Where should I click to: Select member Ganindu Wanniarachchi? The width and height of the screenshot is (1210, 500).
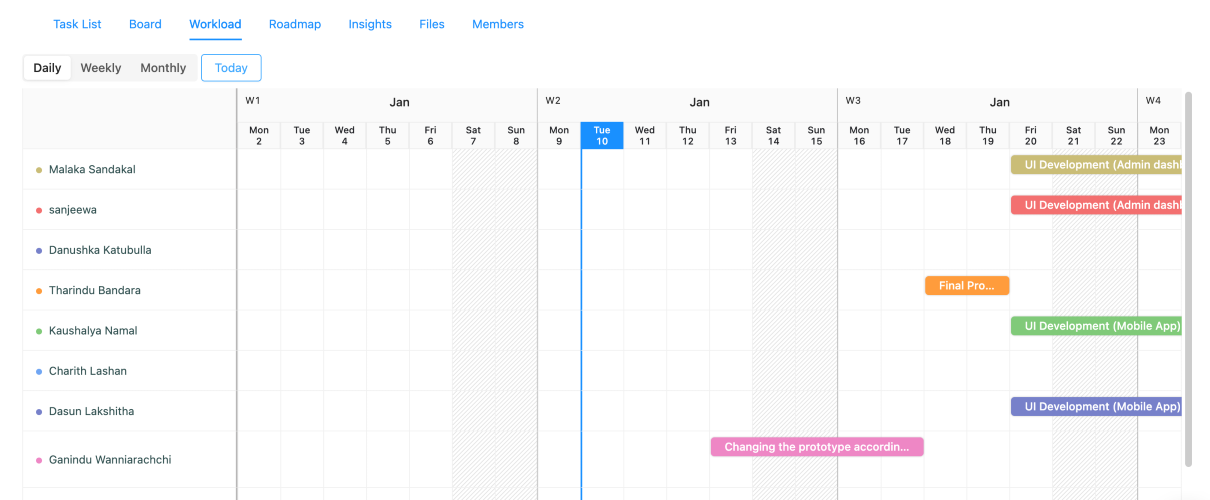click(110, 460)
